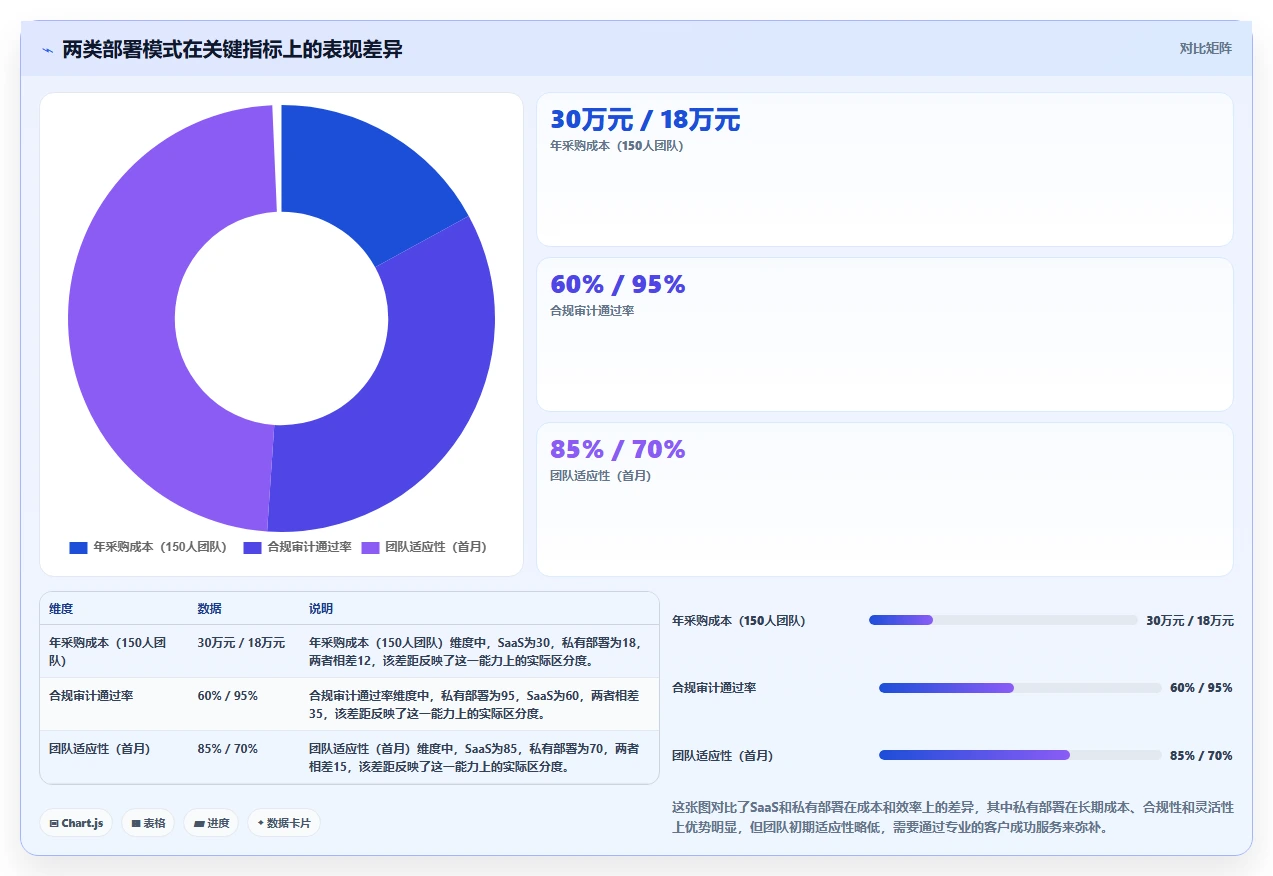This screenshot has width=1273, height=876.
Task: Select the 年采购成本（150人团队） table row name cell
Action: (114, 651)
